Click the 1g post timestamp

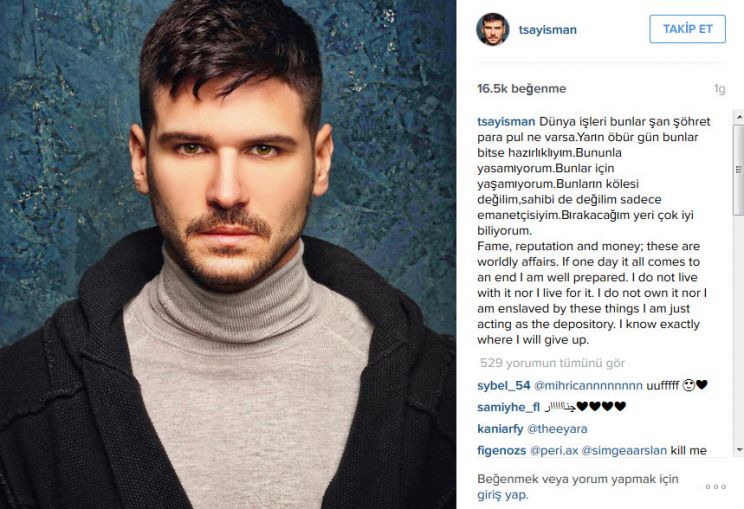tap(720, 89)
